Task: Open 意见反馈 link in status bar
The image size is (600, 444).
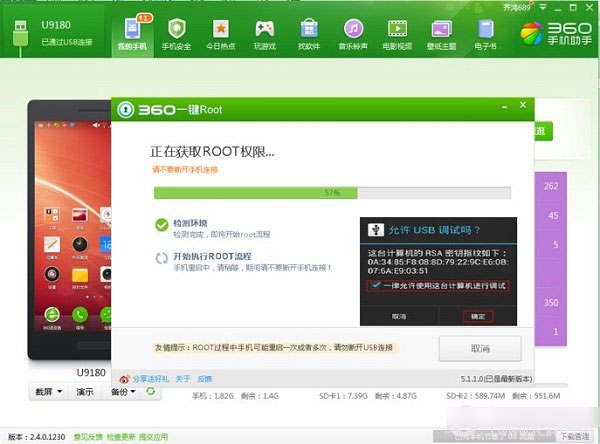Action: coord(88,437)
